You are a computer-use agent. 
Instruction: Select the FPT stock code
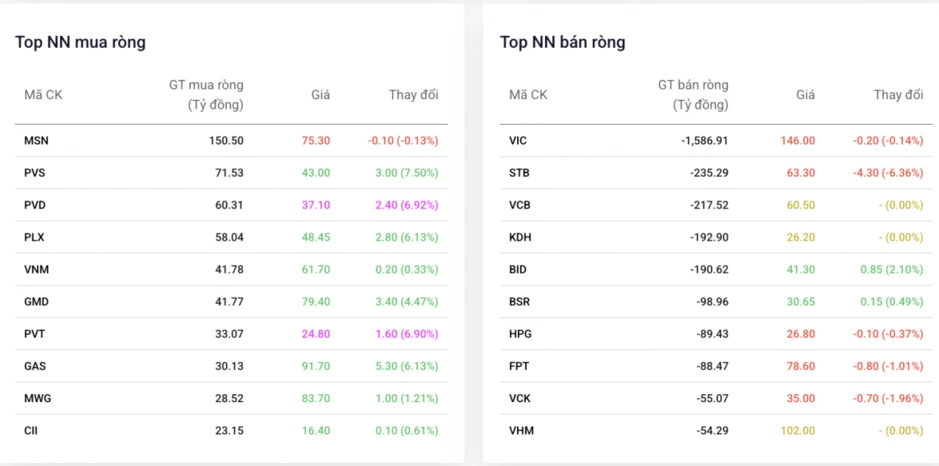click(x=519, y=366)
